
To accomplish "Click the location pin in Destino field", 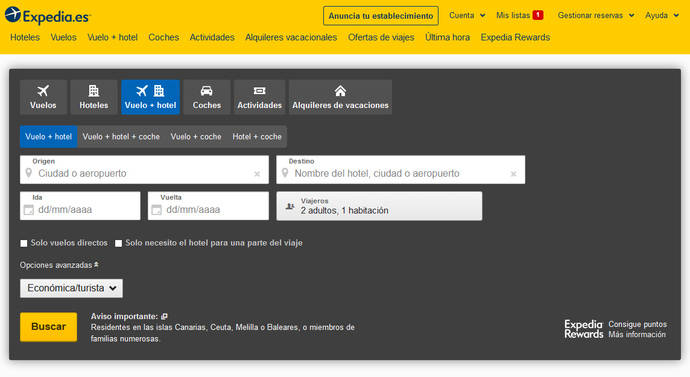I will (285, 173).
